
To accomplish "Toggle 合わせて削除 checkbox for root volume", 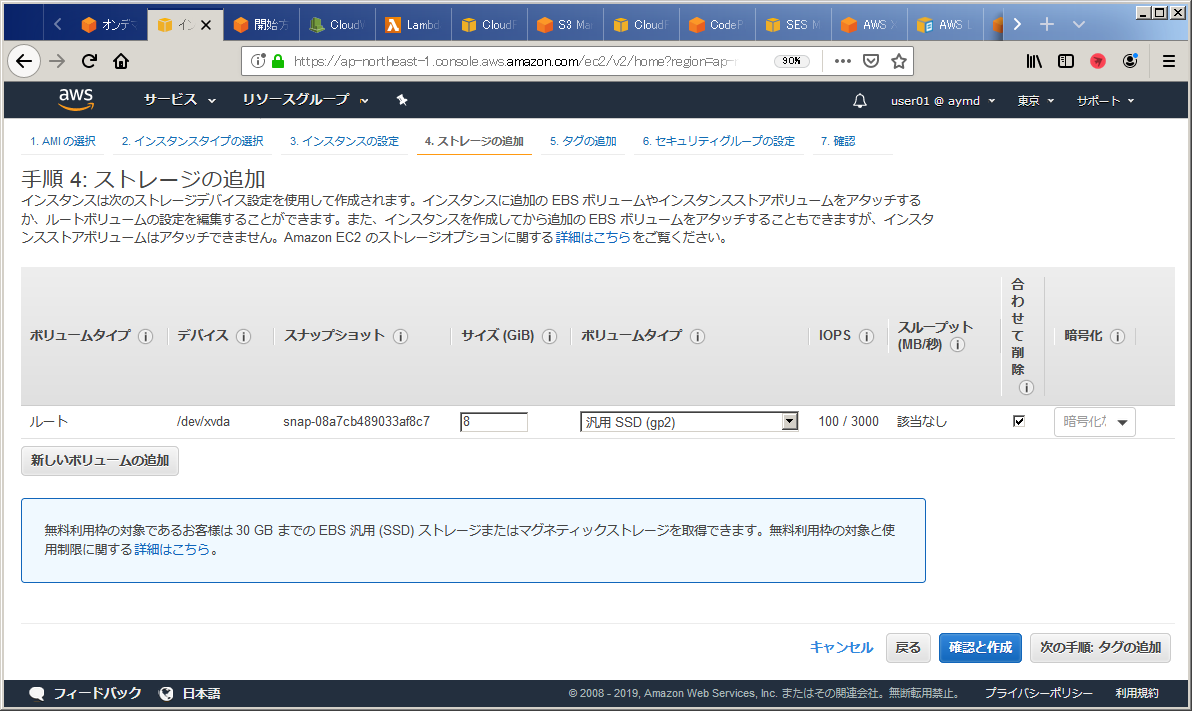I will 1019,421.
